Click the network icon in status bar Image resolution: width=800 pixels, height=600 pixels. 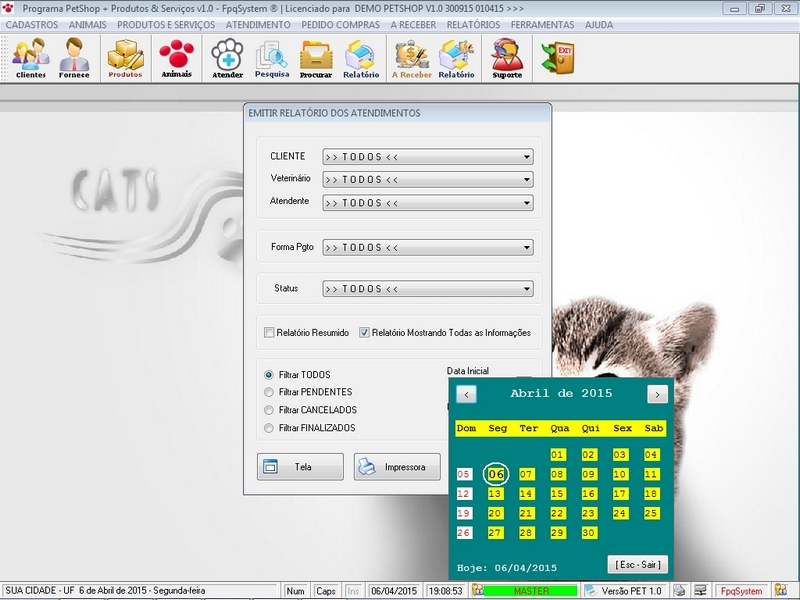(701, 590)
